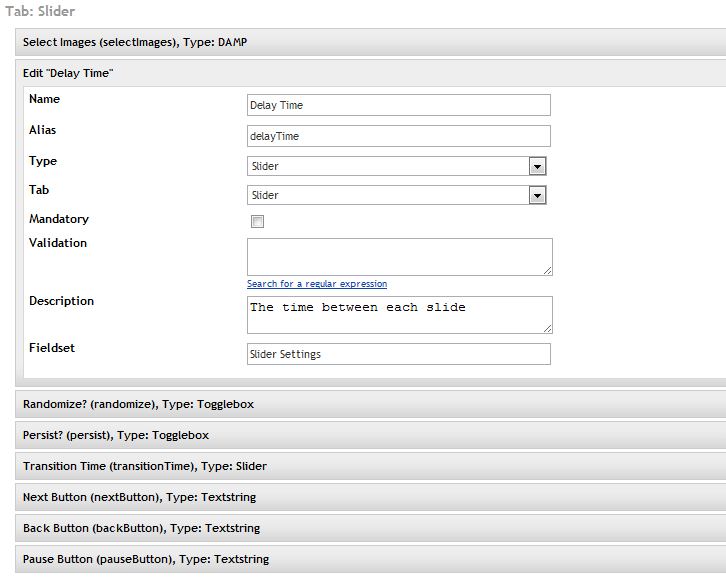Open the Tab dropdown arrow
This screenshot has height=585, width=726.
537,195
